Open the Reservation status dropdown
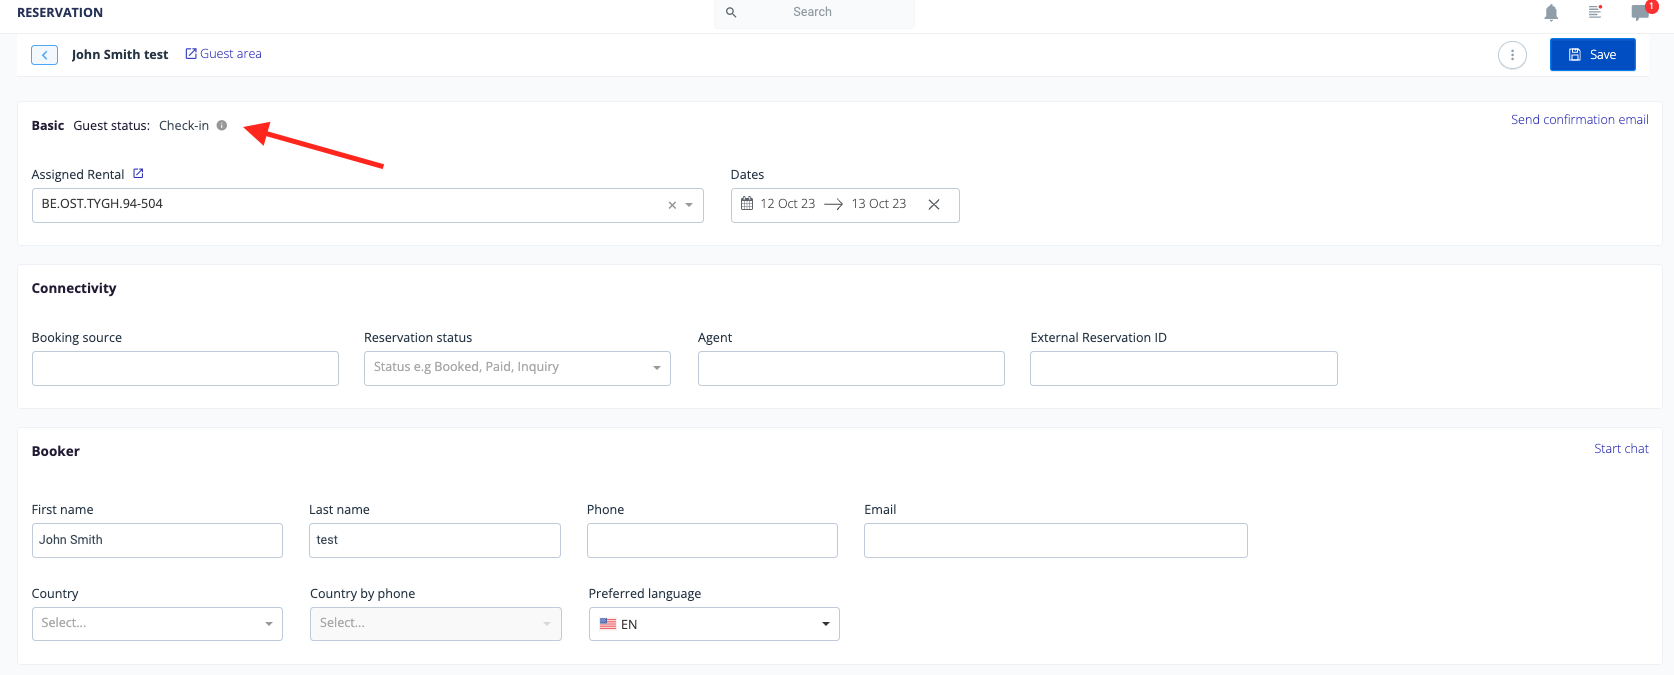 pos(656,368)
